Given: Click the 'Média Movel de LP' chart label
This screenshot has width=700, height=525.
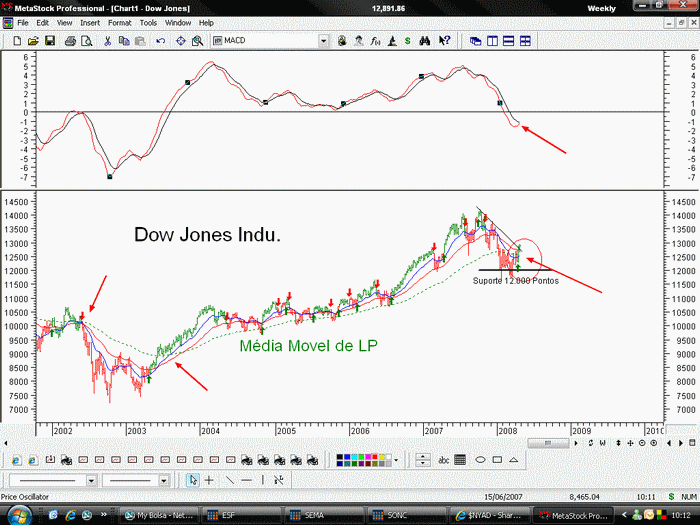Looking at the screenshot, I should (308, 346).
